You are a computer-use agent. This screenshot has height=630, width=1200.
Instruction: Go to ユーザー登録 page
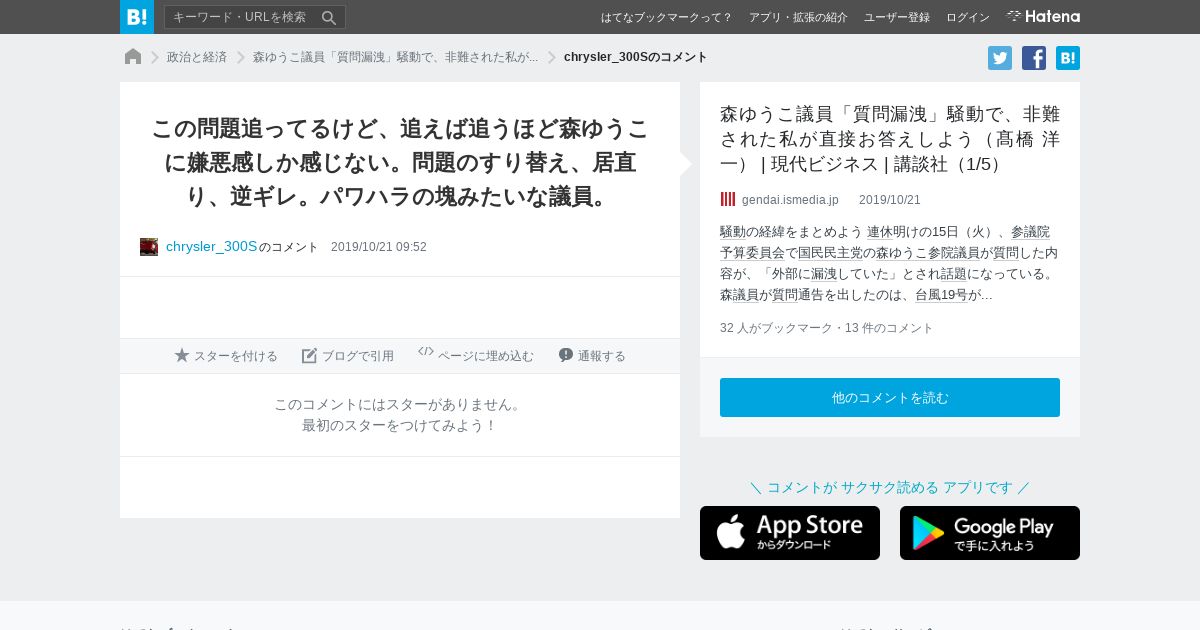897,17
